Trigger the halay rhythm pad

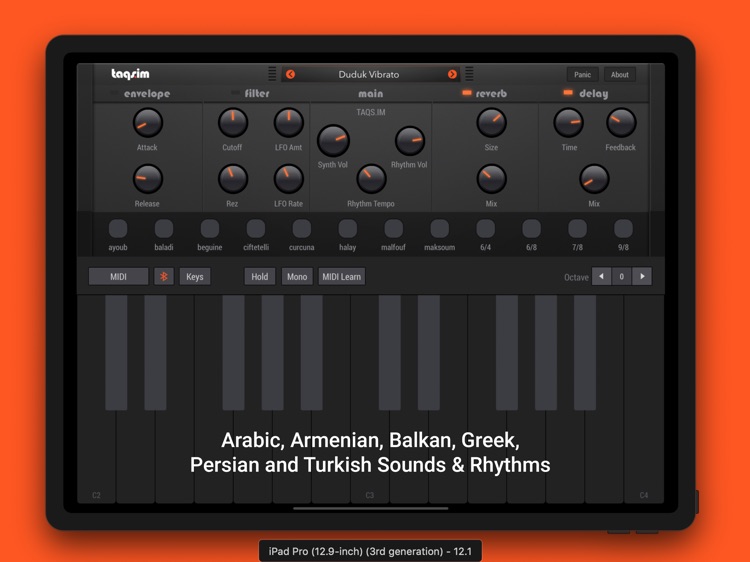coord(348,229)
